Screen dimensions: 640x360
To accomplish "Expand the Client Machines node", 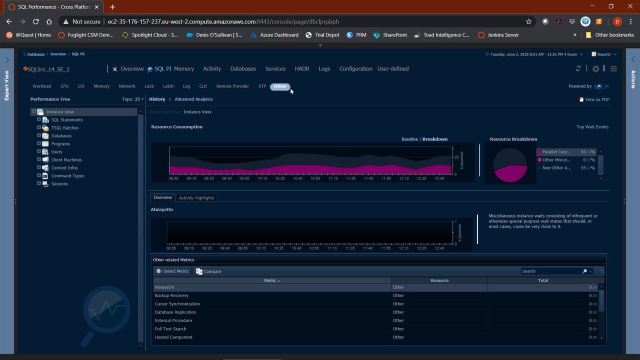I will [x=39, y=159].
